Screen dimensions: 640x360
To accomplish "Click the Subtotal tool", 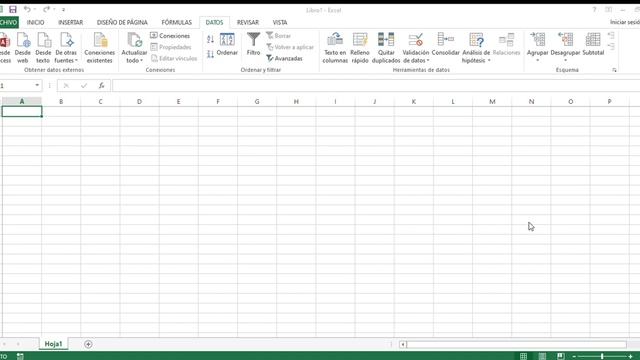I will (593, 44).
